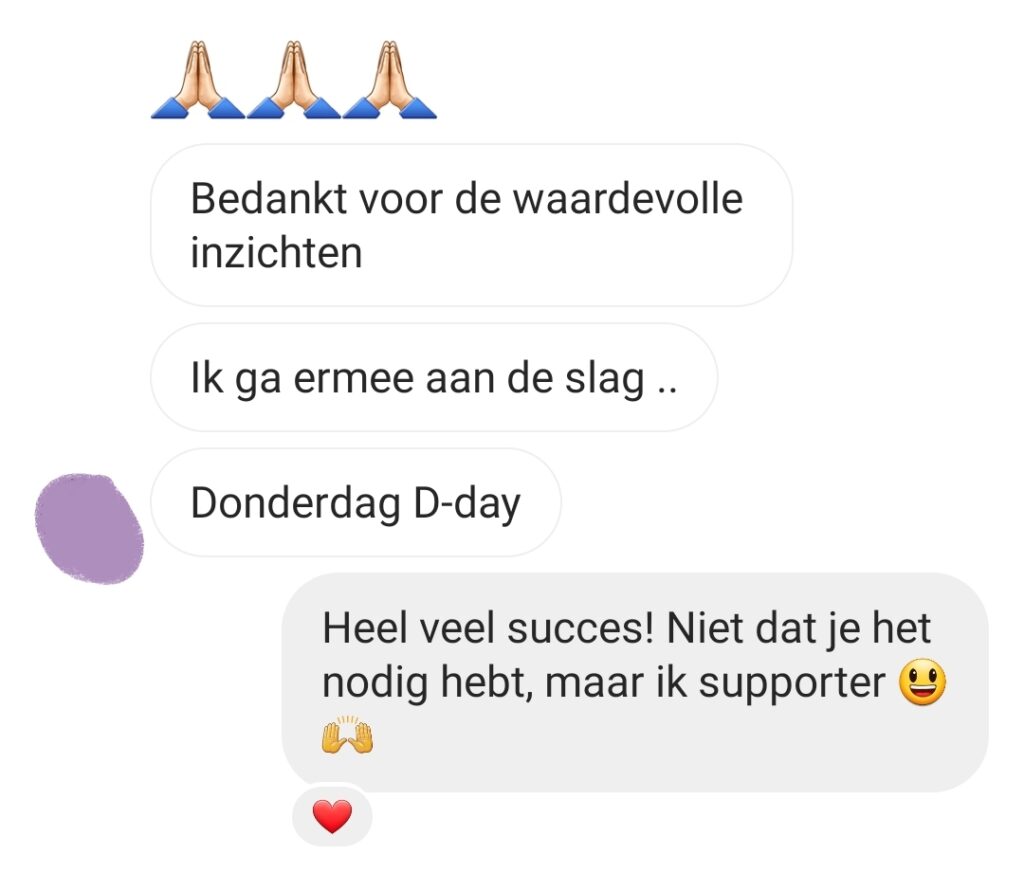Screen dimensions: 1024x873
Task: Click the word 'Donderdag' in the message
Action: click(x=296, y=503)
